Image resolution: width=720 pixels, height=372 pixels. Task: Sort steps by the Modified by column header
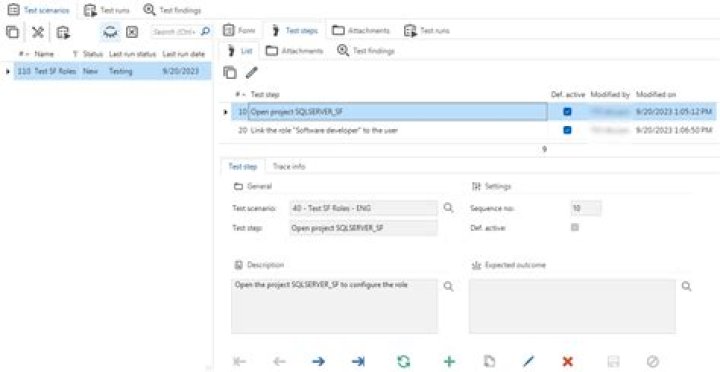click(x=610, y=94)
